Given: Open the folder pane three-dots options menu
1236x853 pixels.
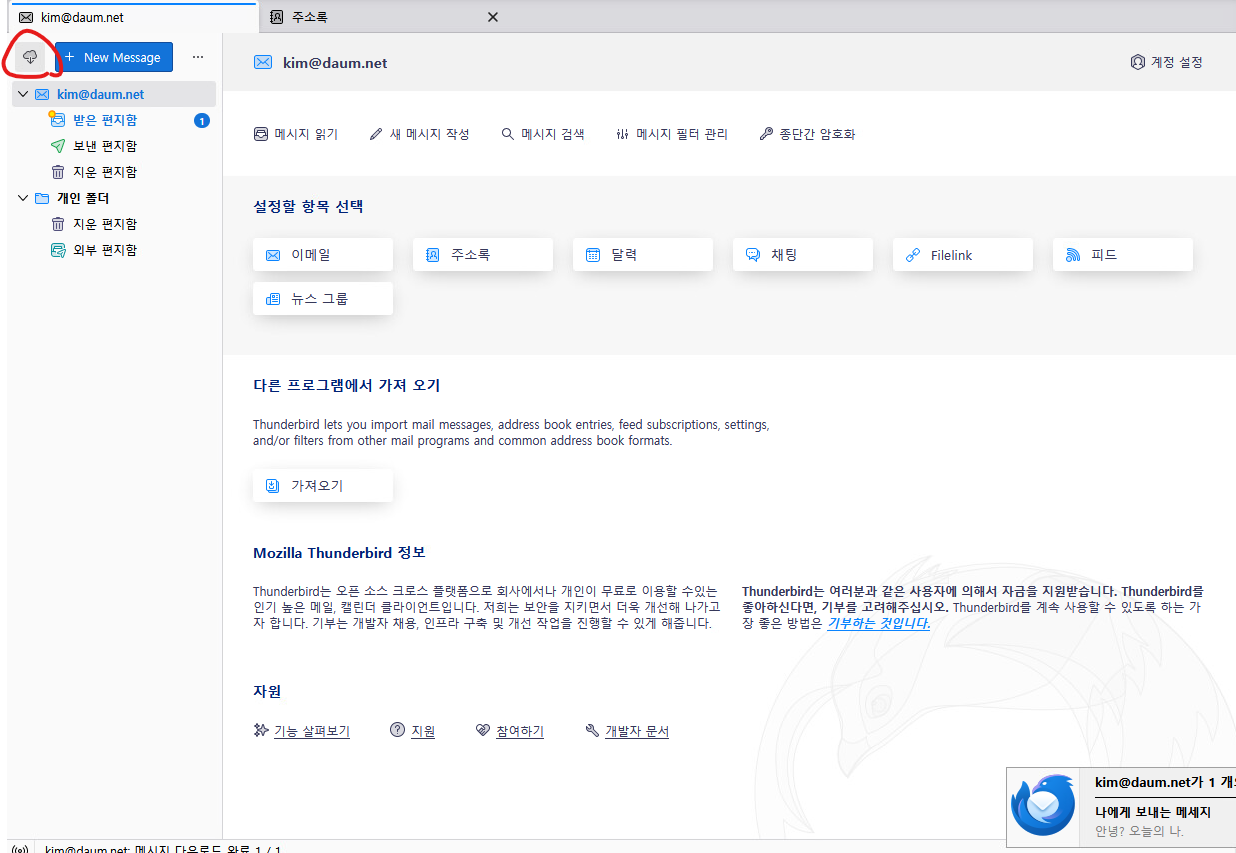Looking at the screenshot, I should (197, 57).
